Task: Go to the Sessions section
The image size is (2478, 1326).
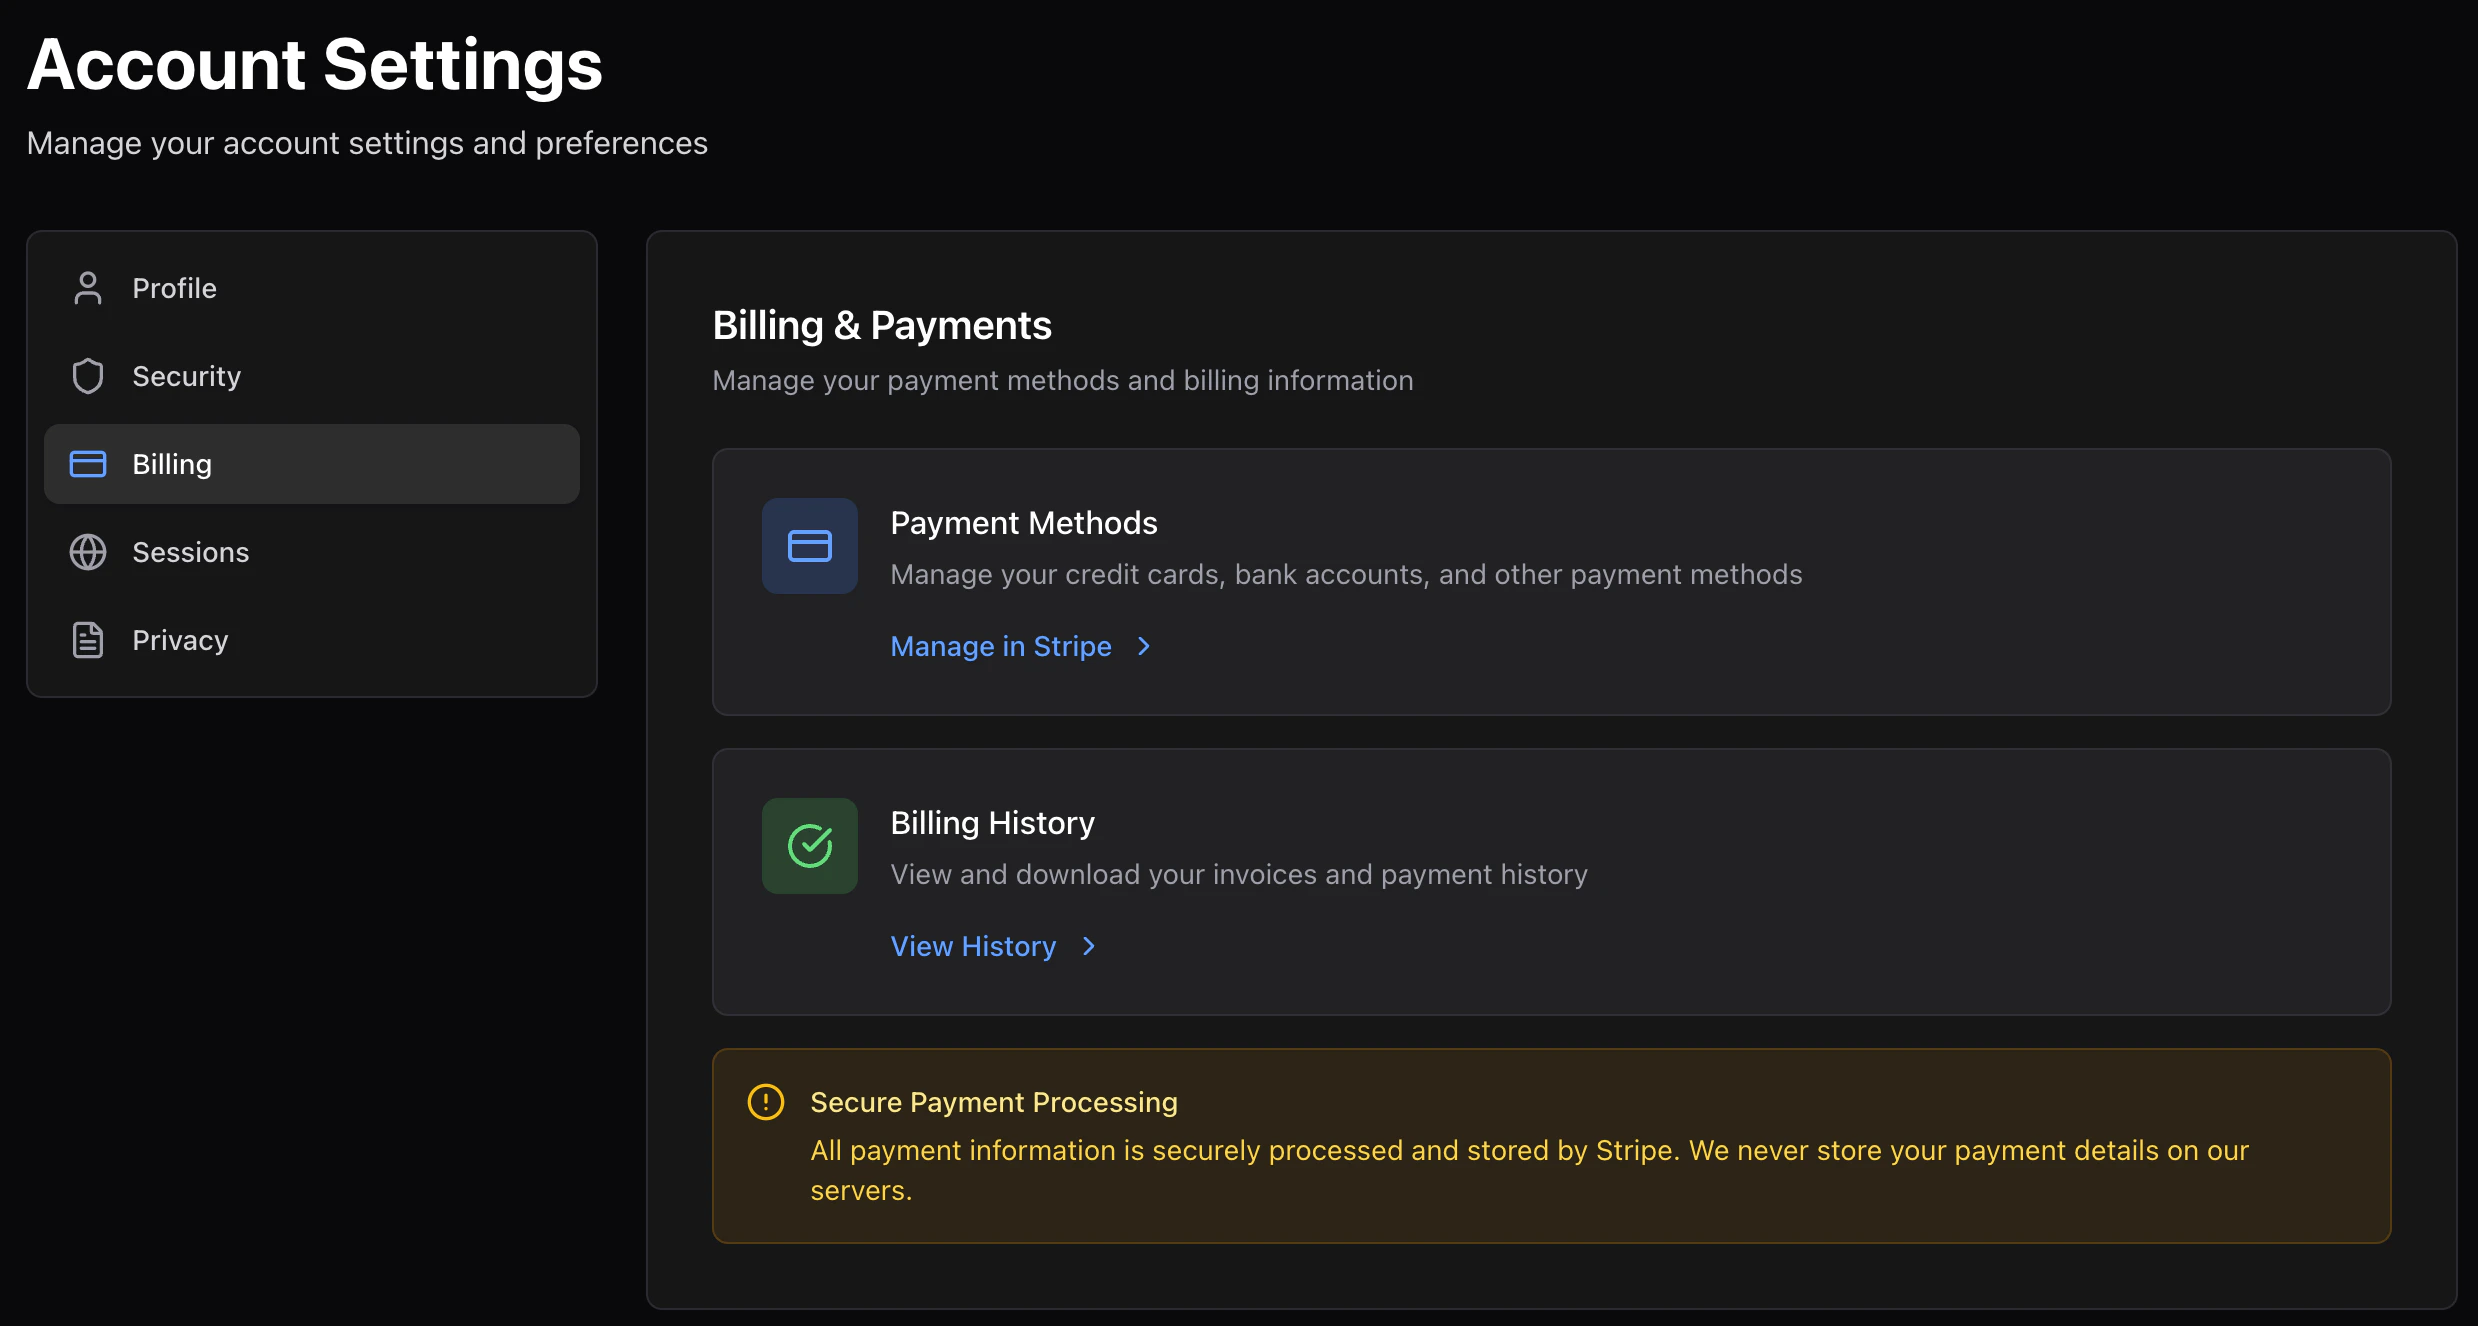Action: click(x=312, y=552)
